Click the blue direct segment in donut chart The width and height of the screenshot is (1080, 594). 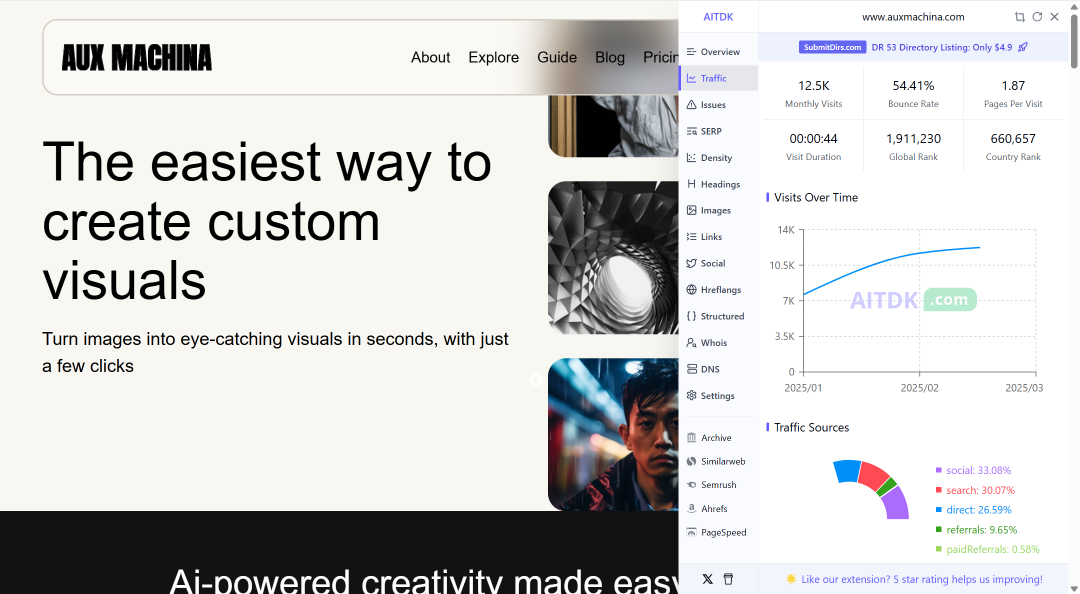(847, 471)
